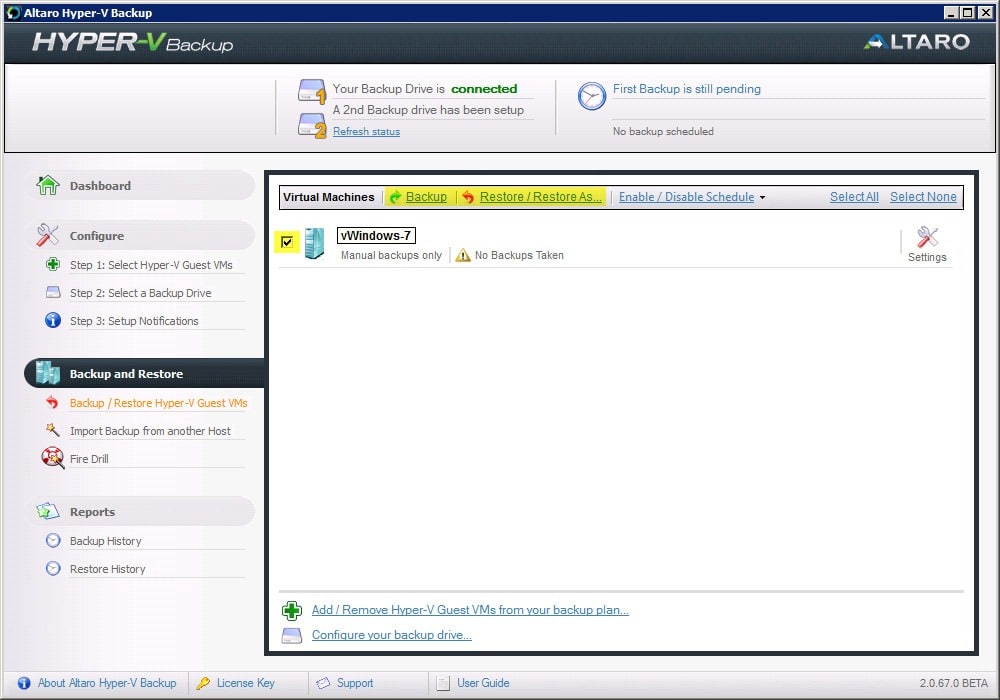This screenshot has height=700, width=1000.
Task: Click the Restore History clock icon
Action: (x=53, y=568)
